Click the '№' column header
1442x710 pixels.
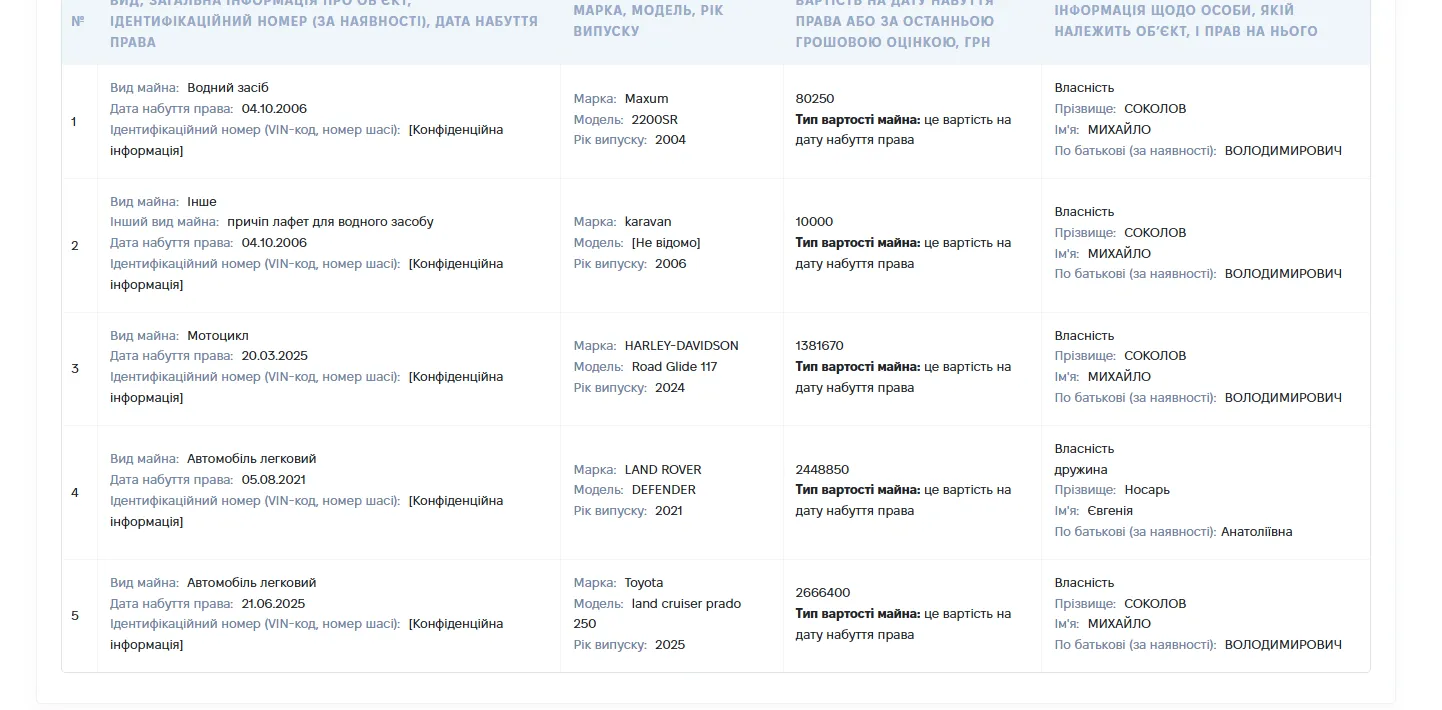click(78, 22)
